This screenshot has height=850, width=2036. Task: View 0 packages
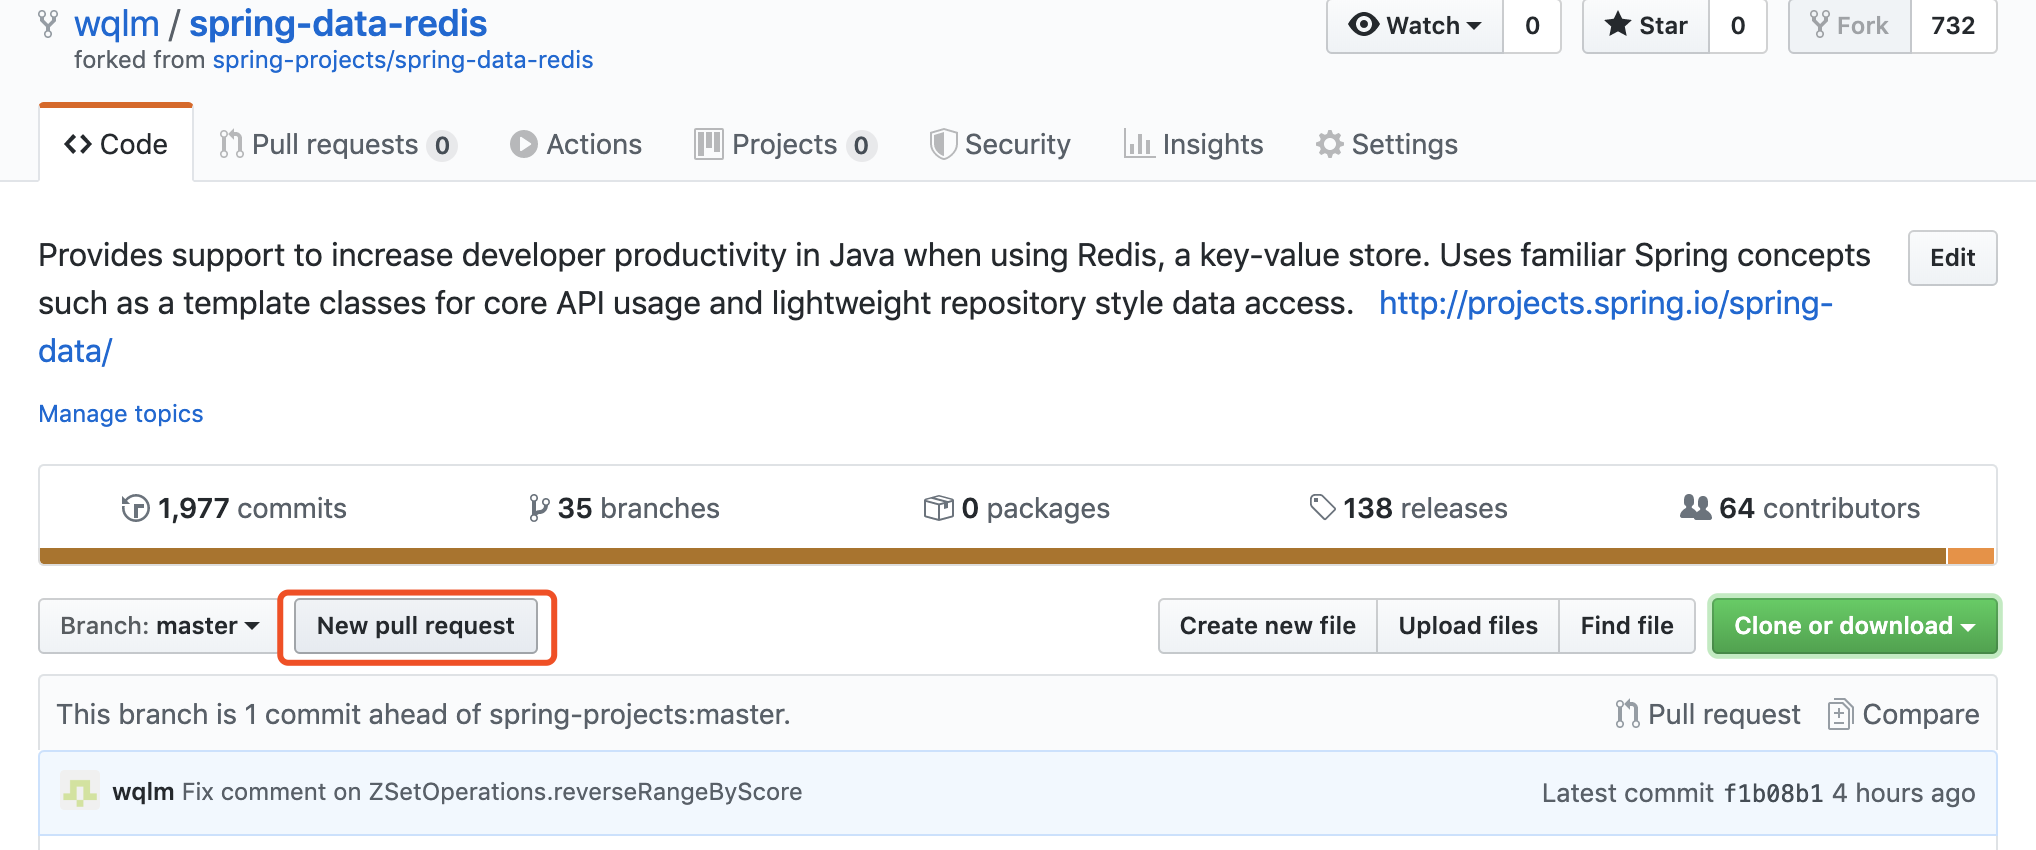(1017, 508)
